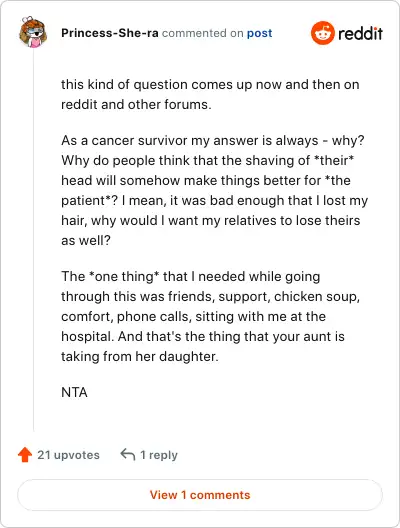Click the reply arrow icon
Screen dimensions: 400x528
pos(128,454)
